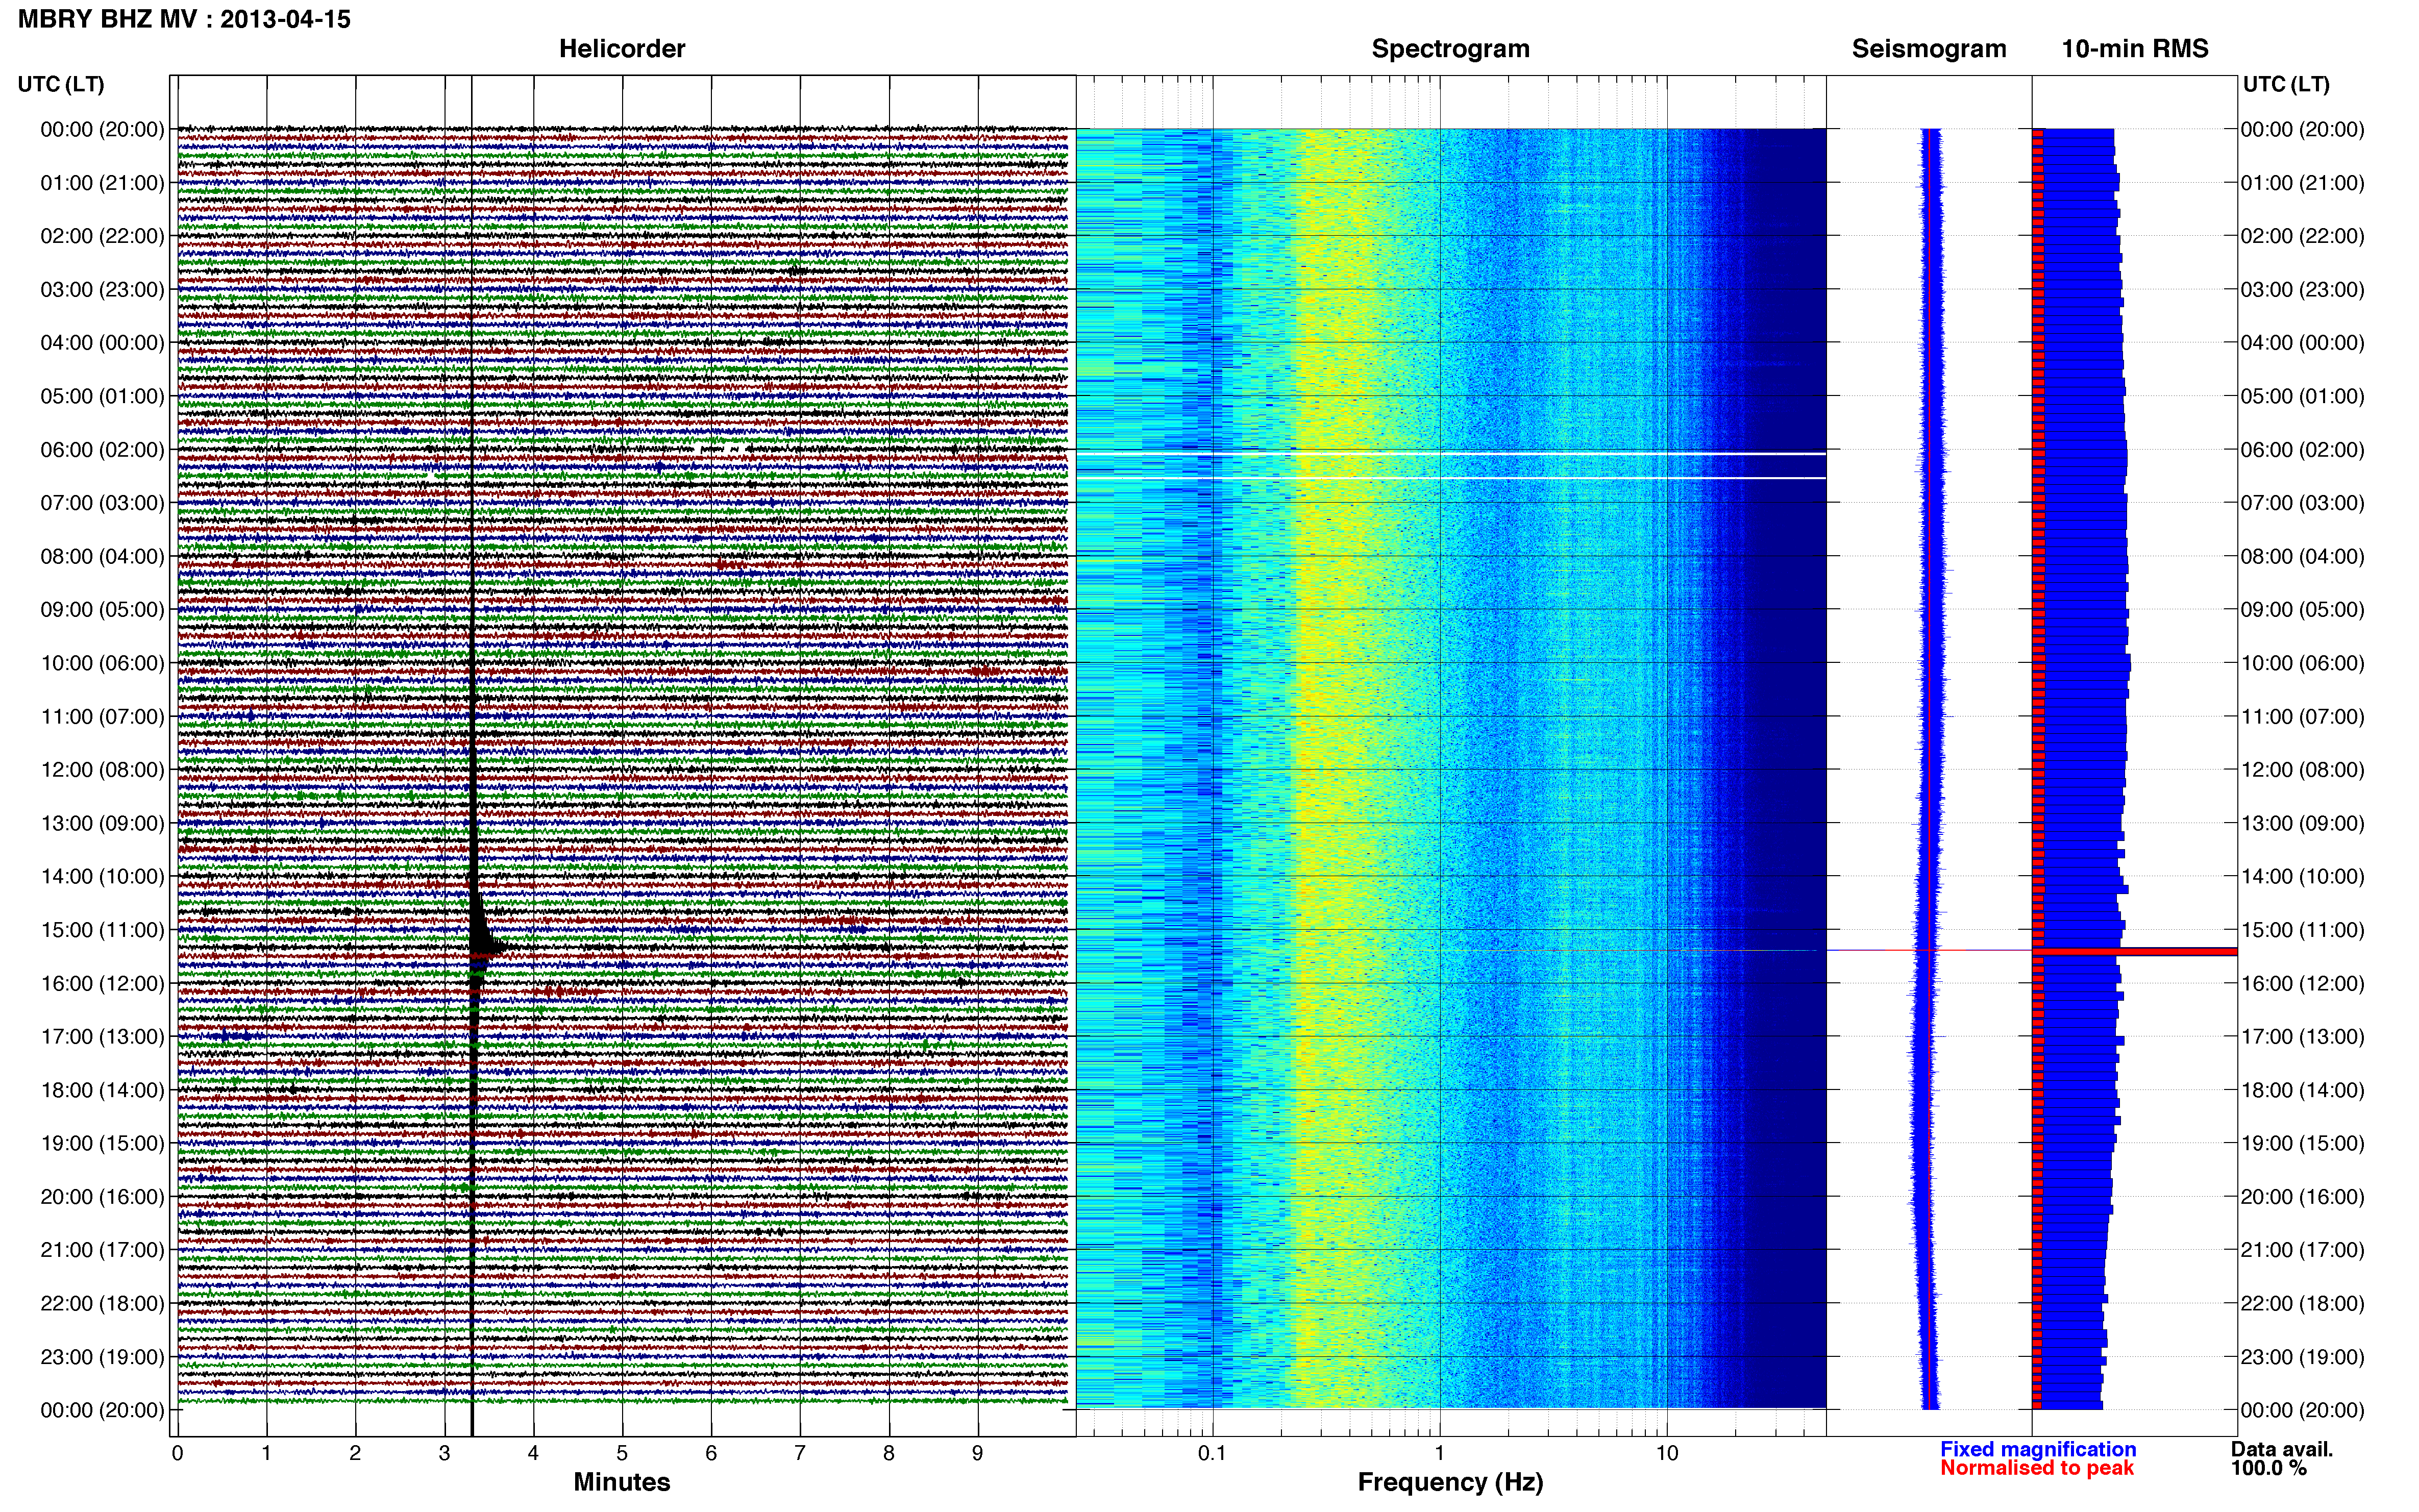Click the 'Seismogram' panel heading
2419x1512 pixels.
(x=1929, y=49)
